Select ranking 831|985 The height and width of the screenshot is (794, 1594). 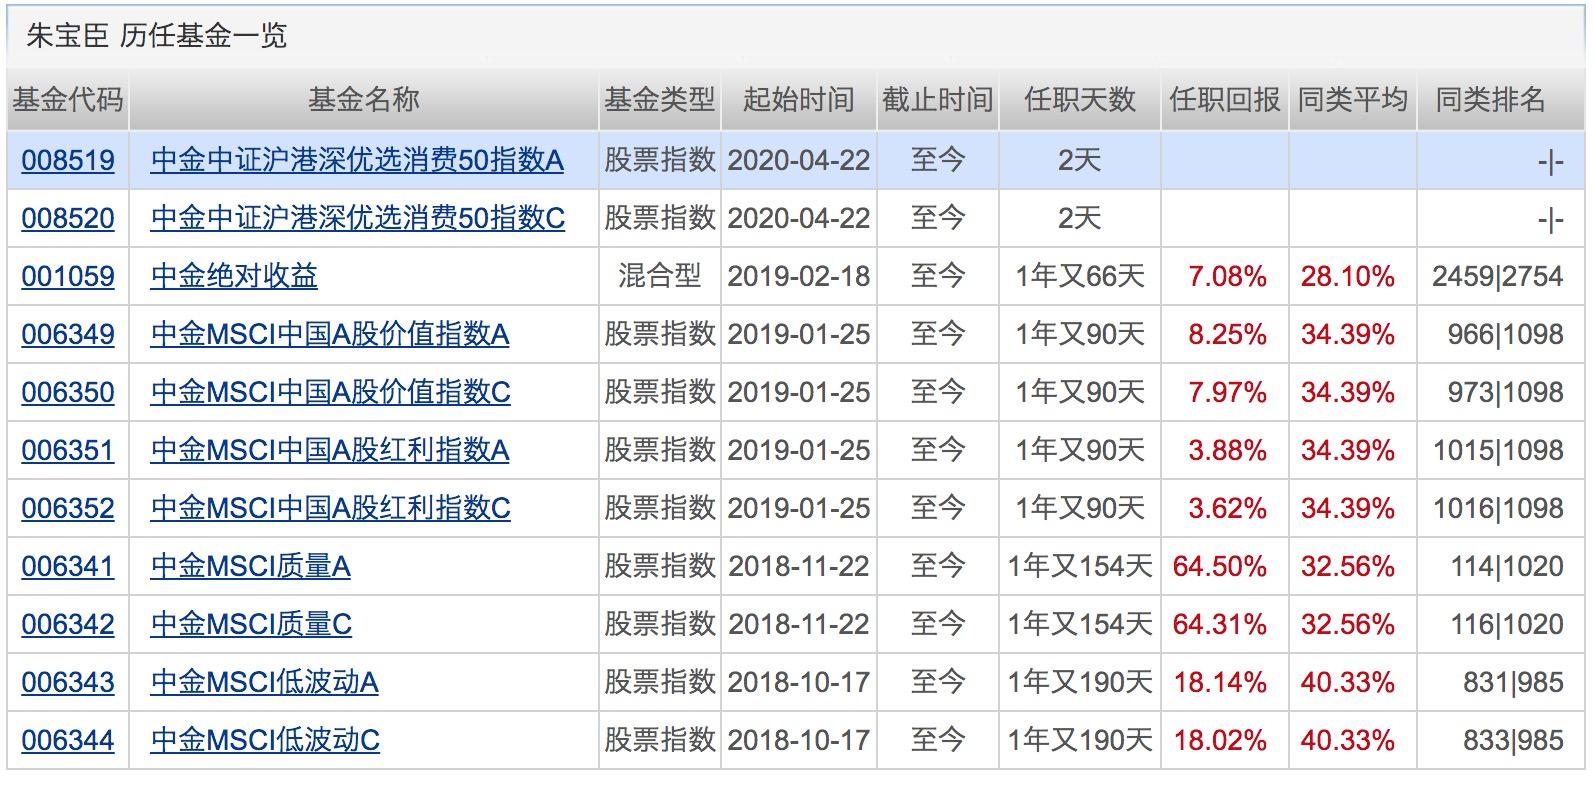click(1514, 682)
